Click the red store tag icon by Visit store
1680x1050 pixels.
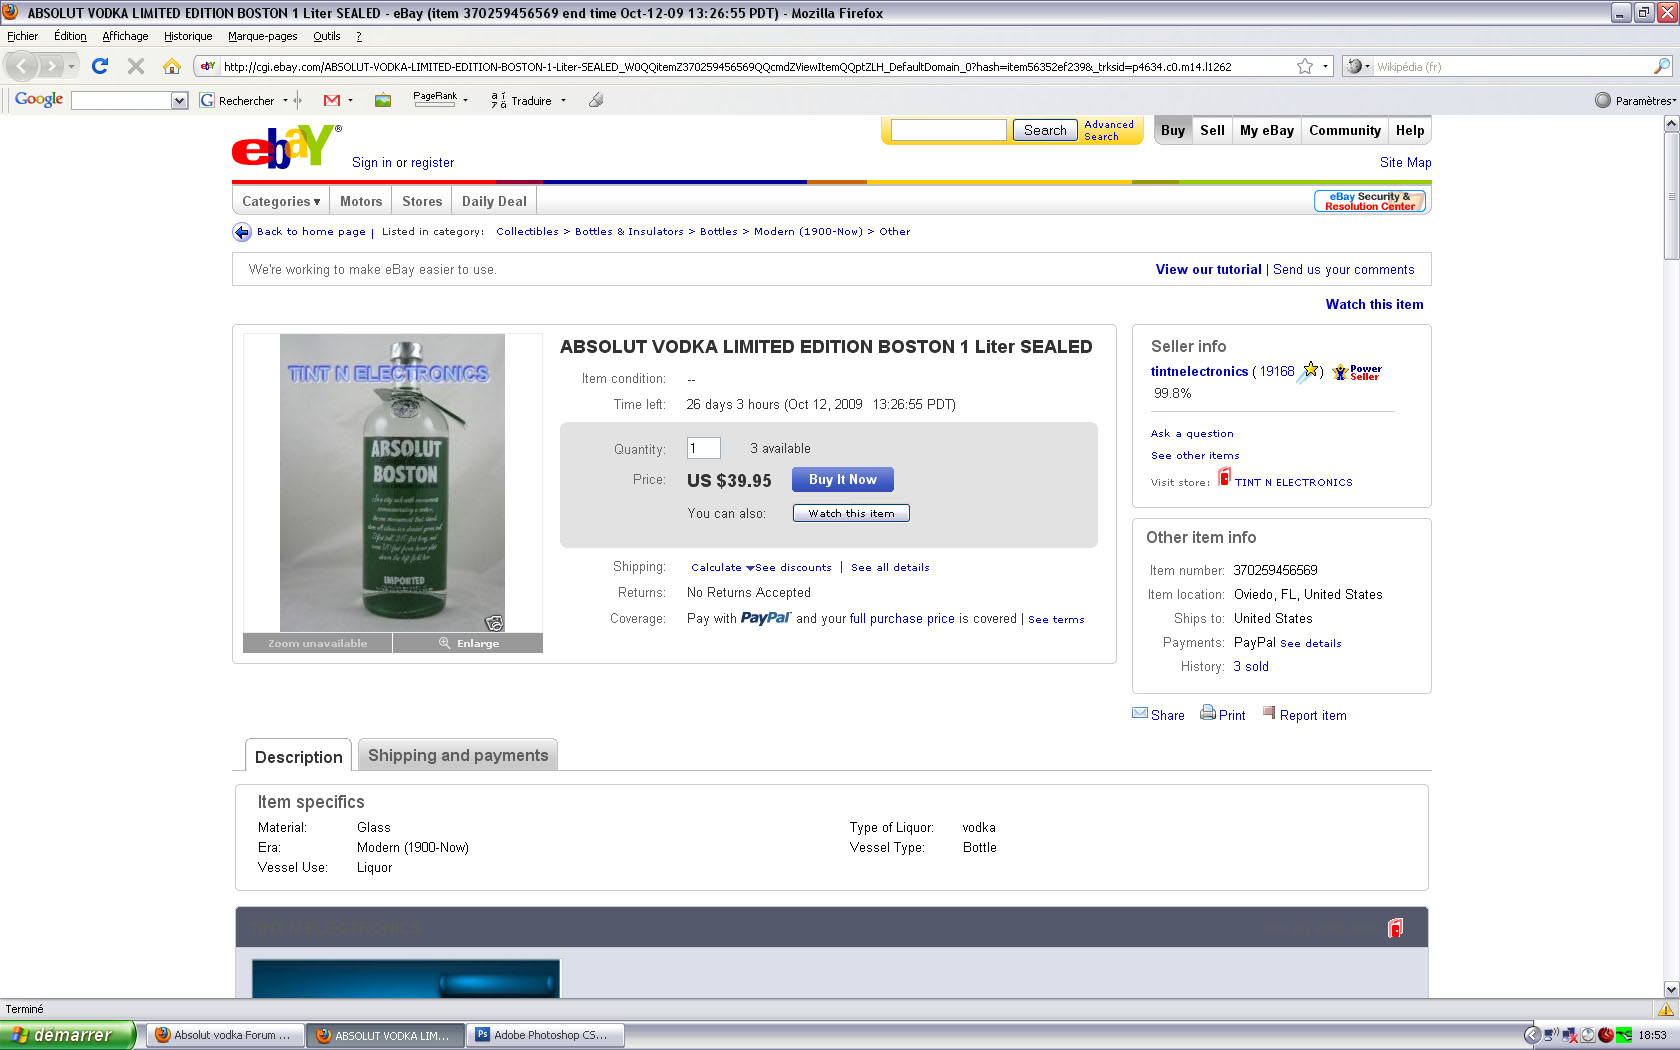1224,477
